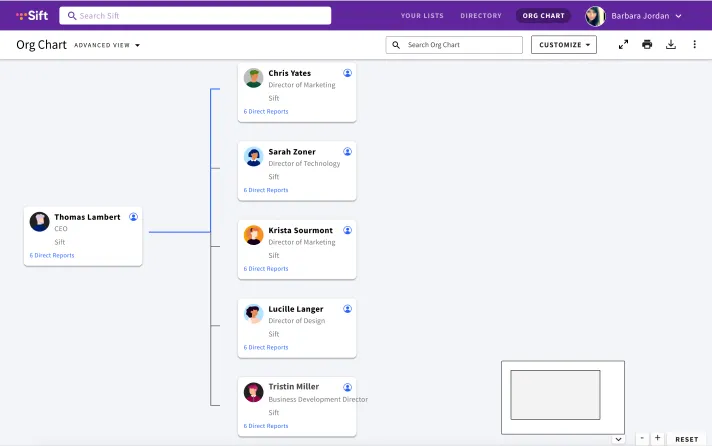Image resolution: width=712 pixels, height=446 pixels.
Task: Click Tristin Miller's Business Development Director title
Action: coord(318,399)
